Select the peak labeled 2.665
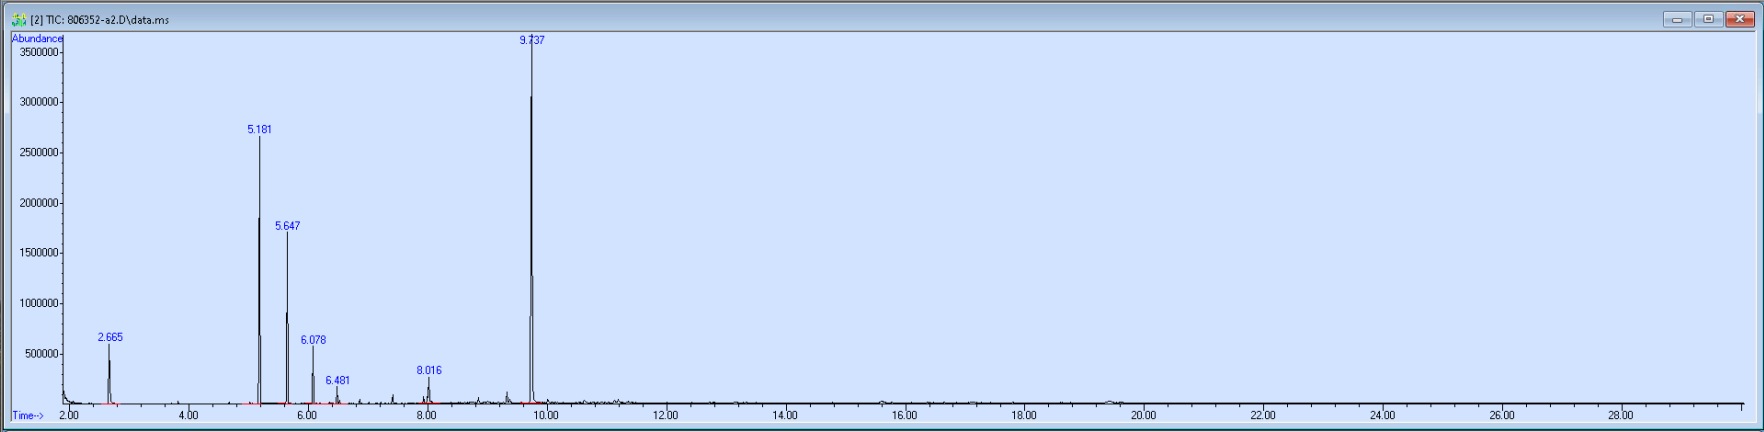The image size is (1764, 432). pyautogui.click(x=110, y=337)
